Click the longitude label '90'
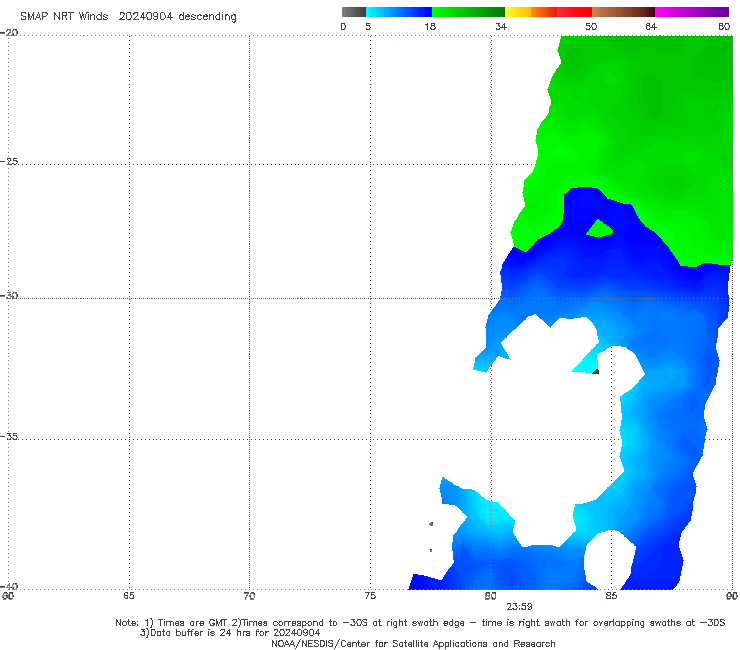Screen dimensions: 740x650 point(732,596)
